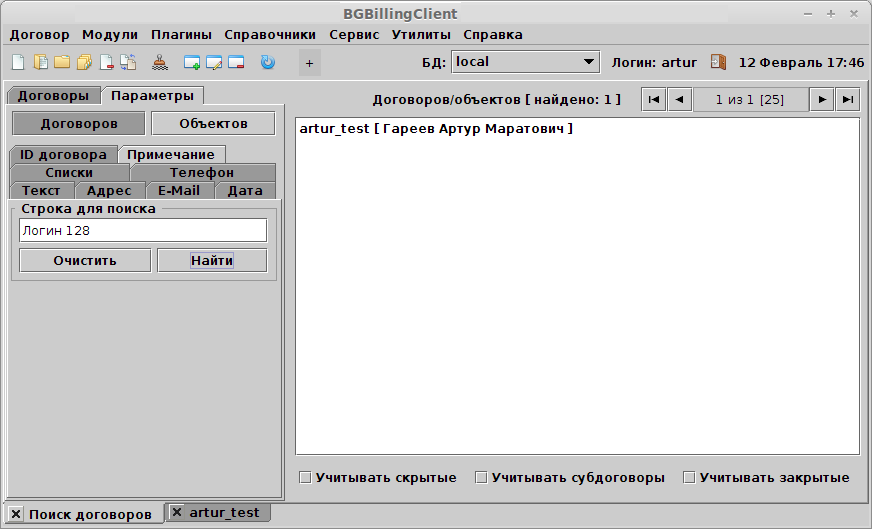
Task: Click the search string input field
Action: tap(142, 231)
